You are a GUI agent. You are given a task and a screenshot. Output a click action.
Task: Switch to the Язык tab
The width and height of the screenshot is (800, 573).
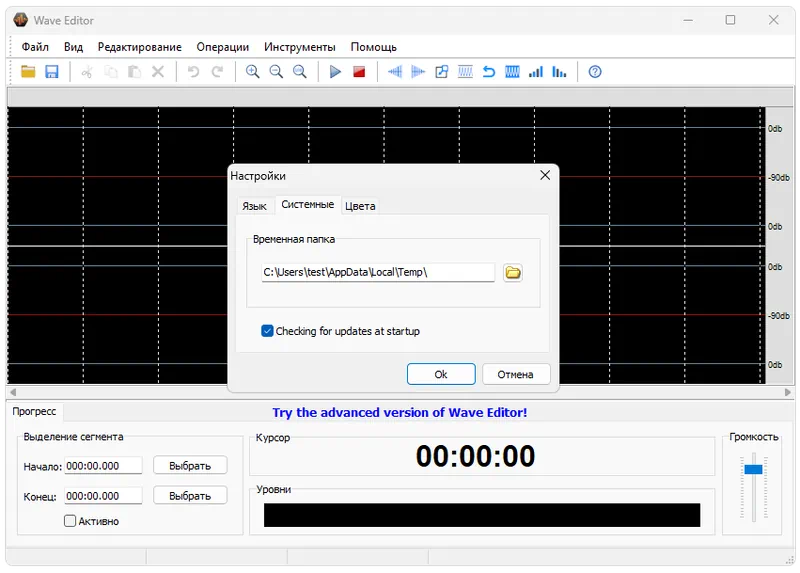tap(254, 206)
